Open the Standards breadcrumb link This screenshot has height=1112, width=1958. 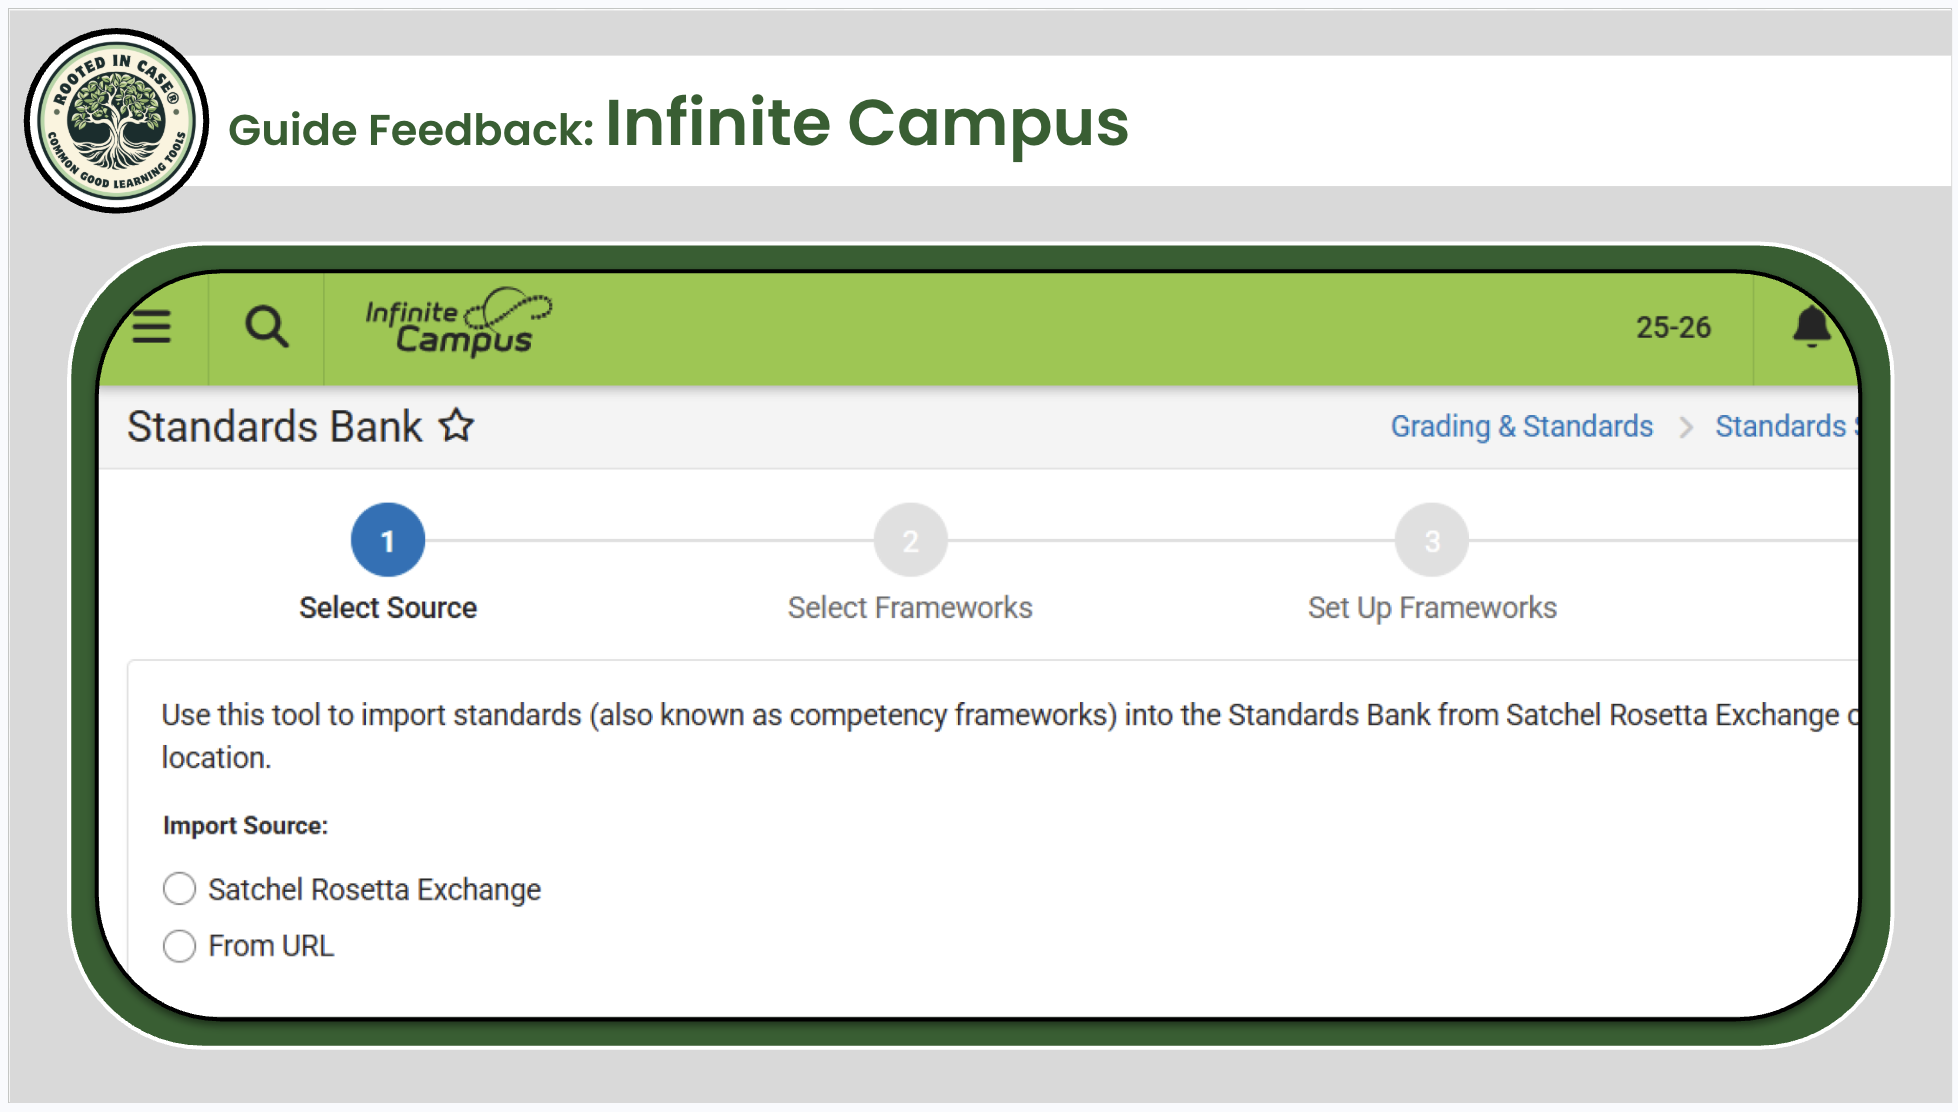pyautogui.click(x=1786, y=427)
